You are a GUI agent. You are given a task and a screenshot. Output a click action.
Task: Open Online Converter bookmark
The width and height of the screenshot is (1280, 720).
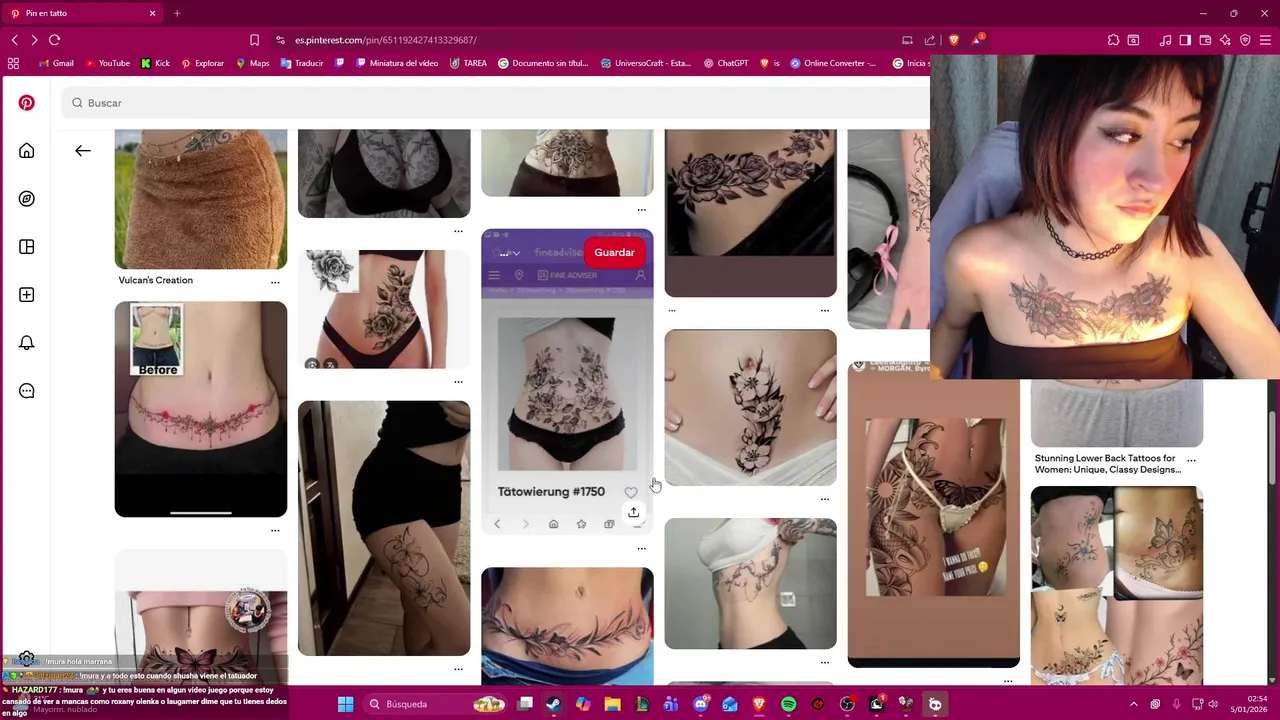833,63
